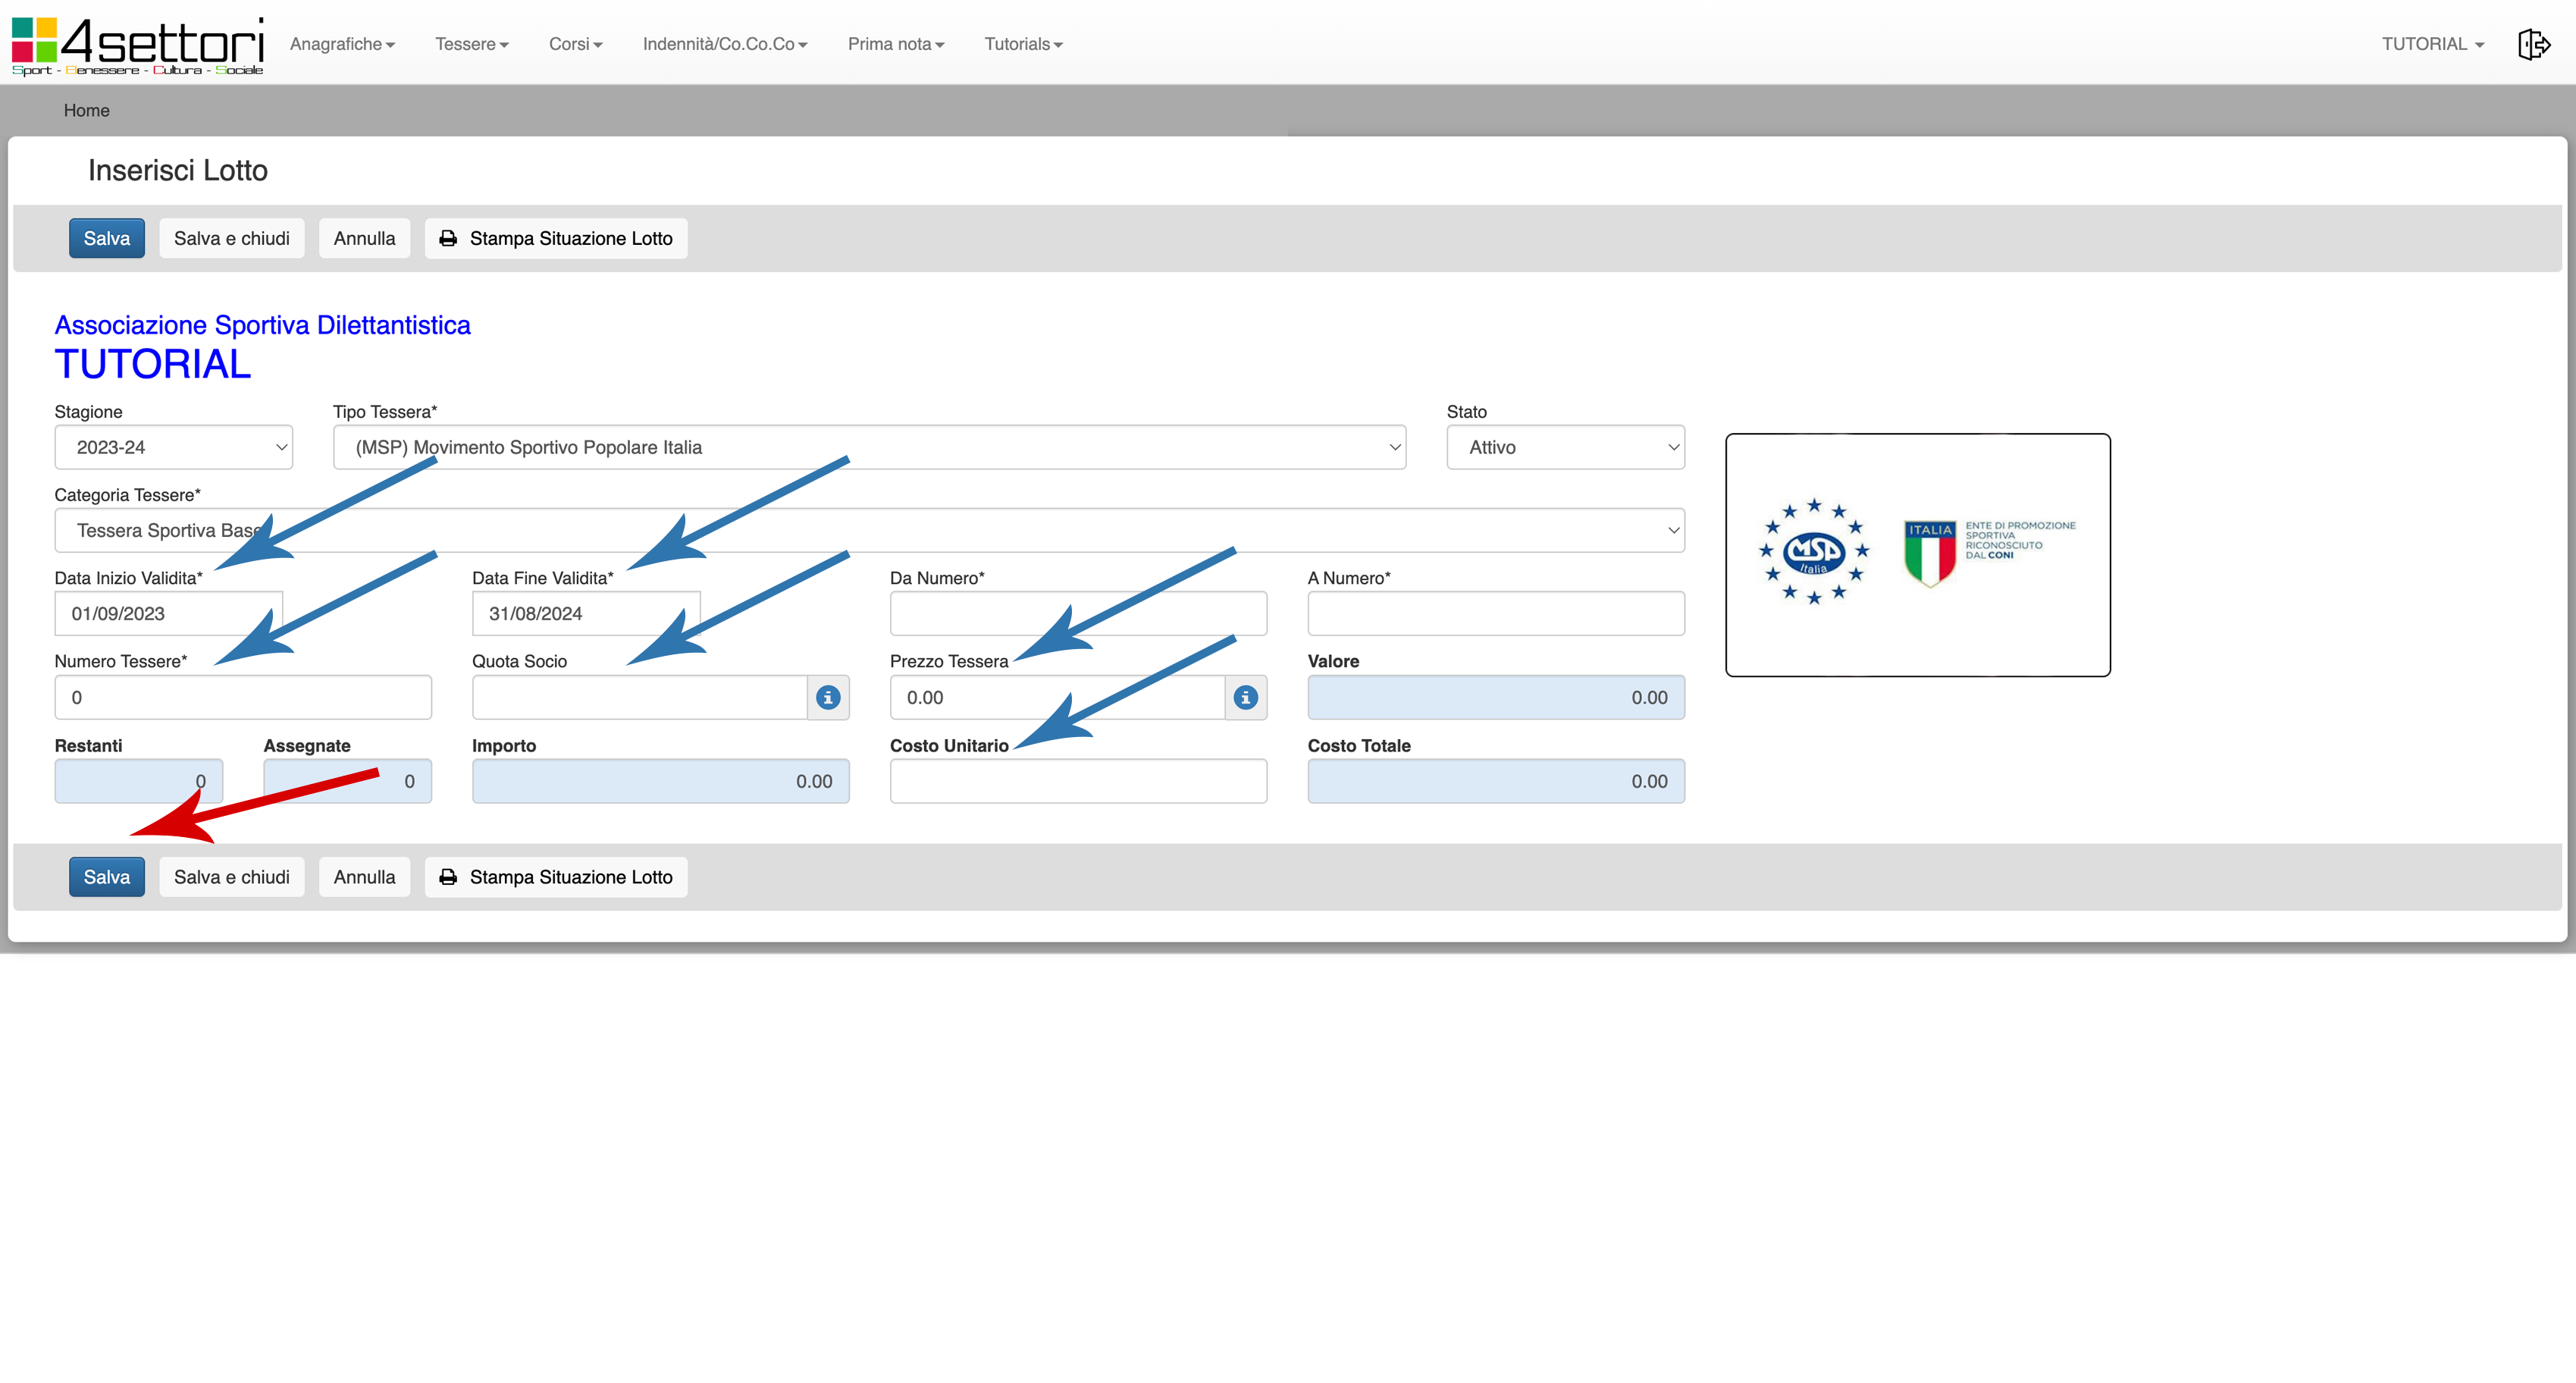
Task: Click the top Salva button
Action: [106, 238]
